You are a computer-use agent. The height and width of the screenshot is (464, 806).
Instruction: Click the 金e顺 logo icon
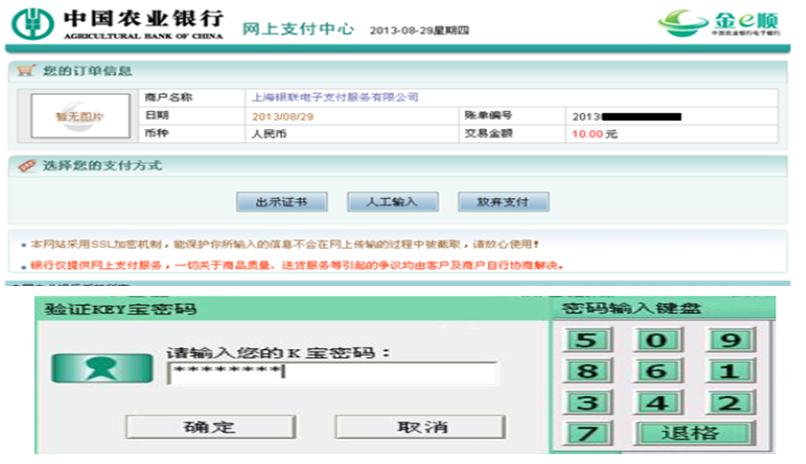[686, 23]
